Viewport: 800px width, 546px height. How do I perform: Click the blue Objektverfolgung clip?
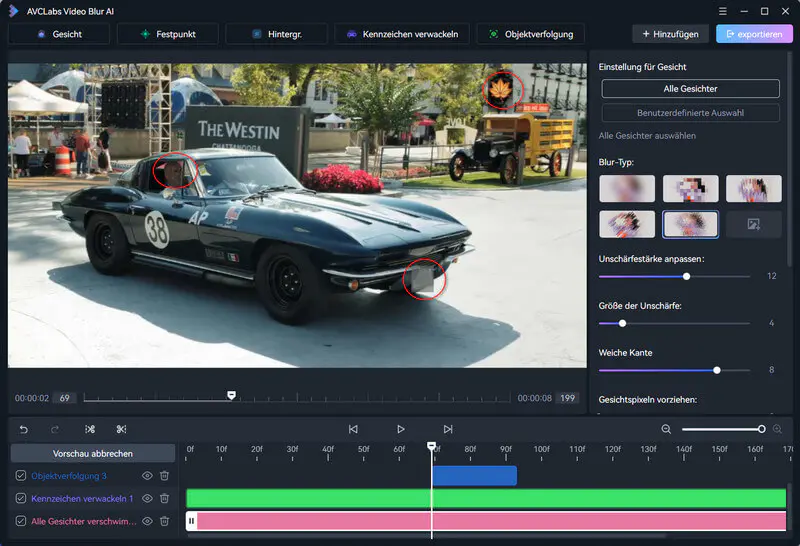click(474, 476)
